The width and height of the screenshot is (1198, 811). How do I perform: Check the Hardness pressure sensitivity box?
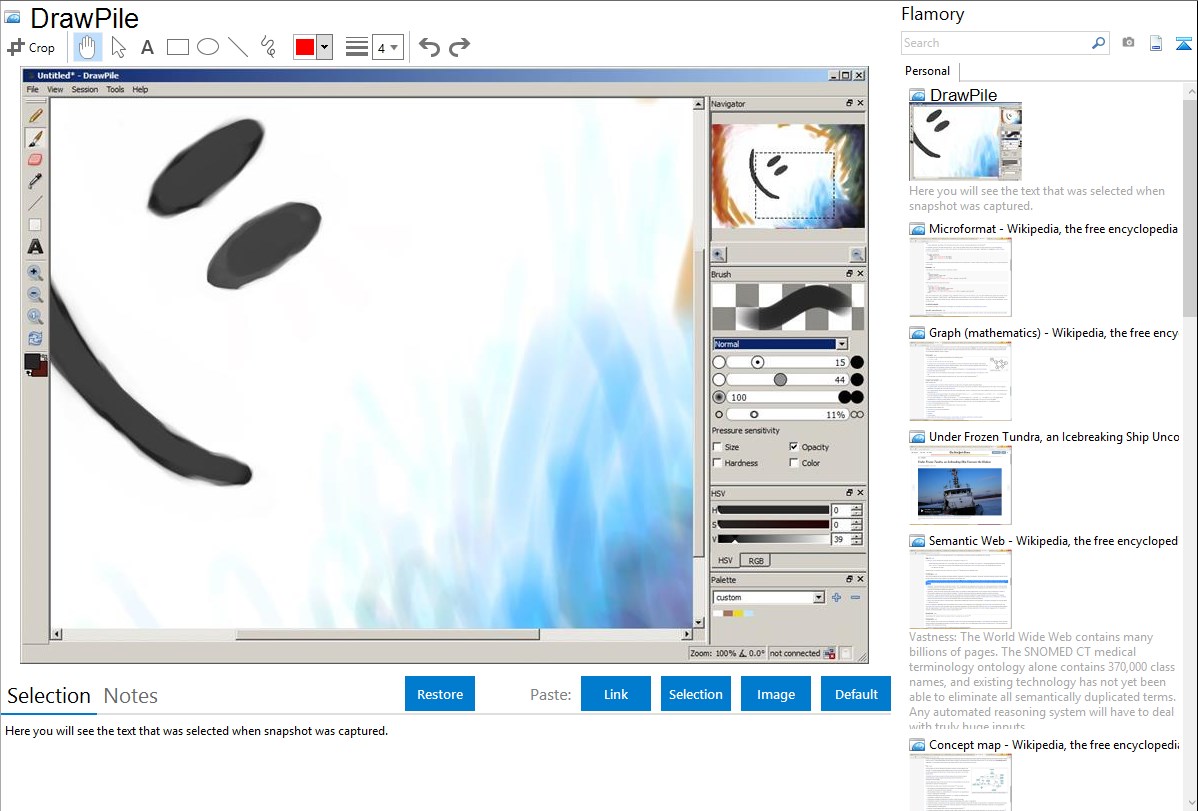click(x=718, y=463)
